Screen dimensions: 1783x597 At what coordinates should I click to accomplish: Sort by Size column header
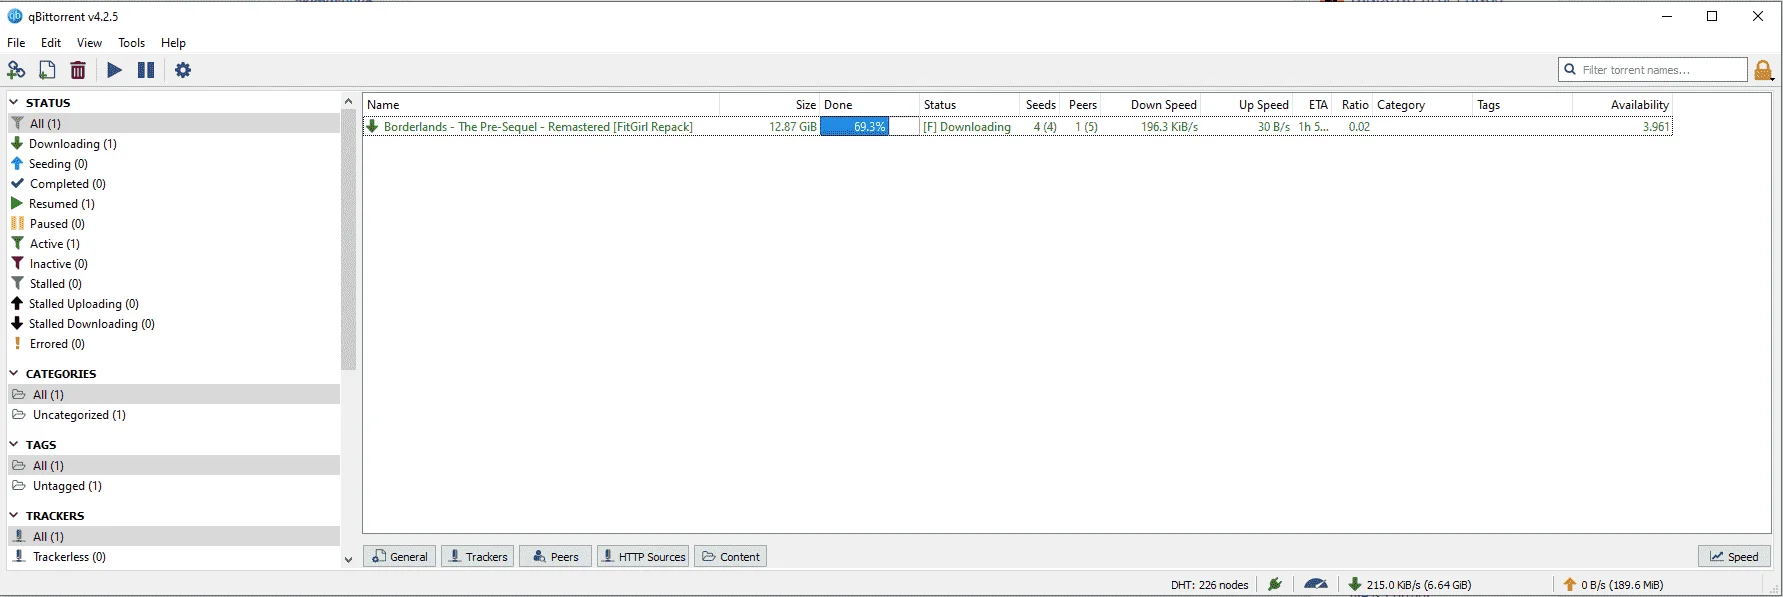click(770, 105)
